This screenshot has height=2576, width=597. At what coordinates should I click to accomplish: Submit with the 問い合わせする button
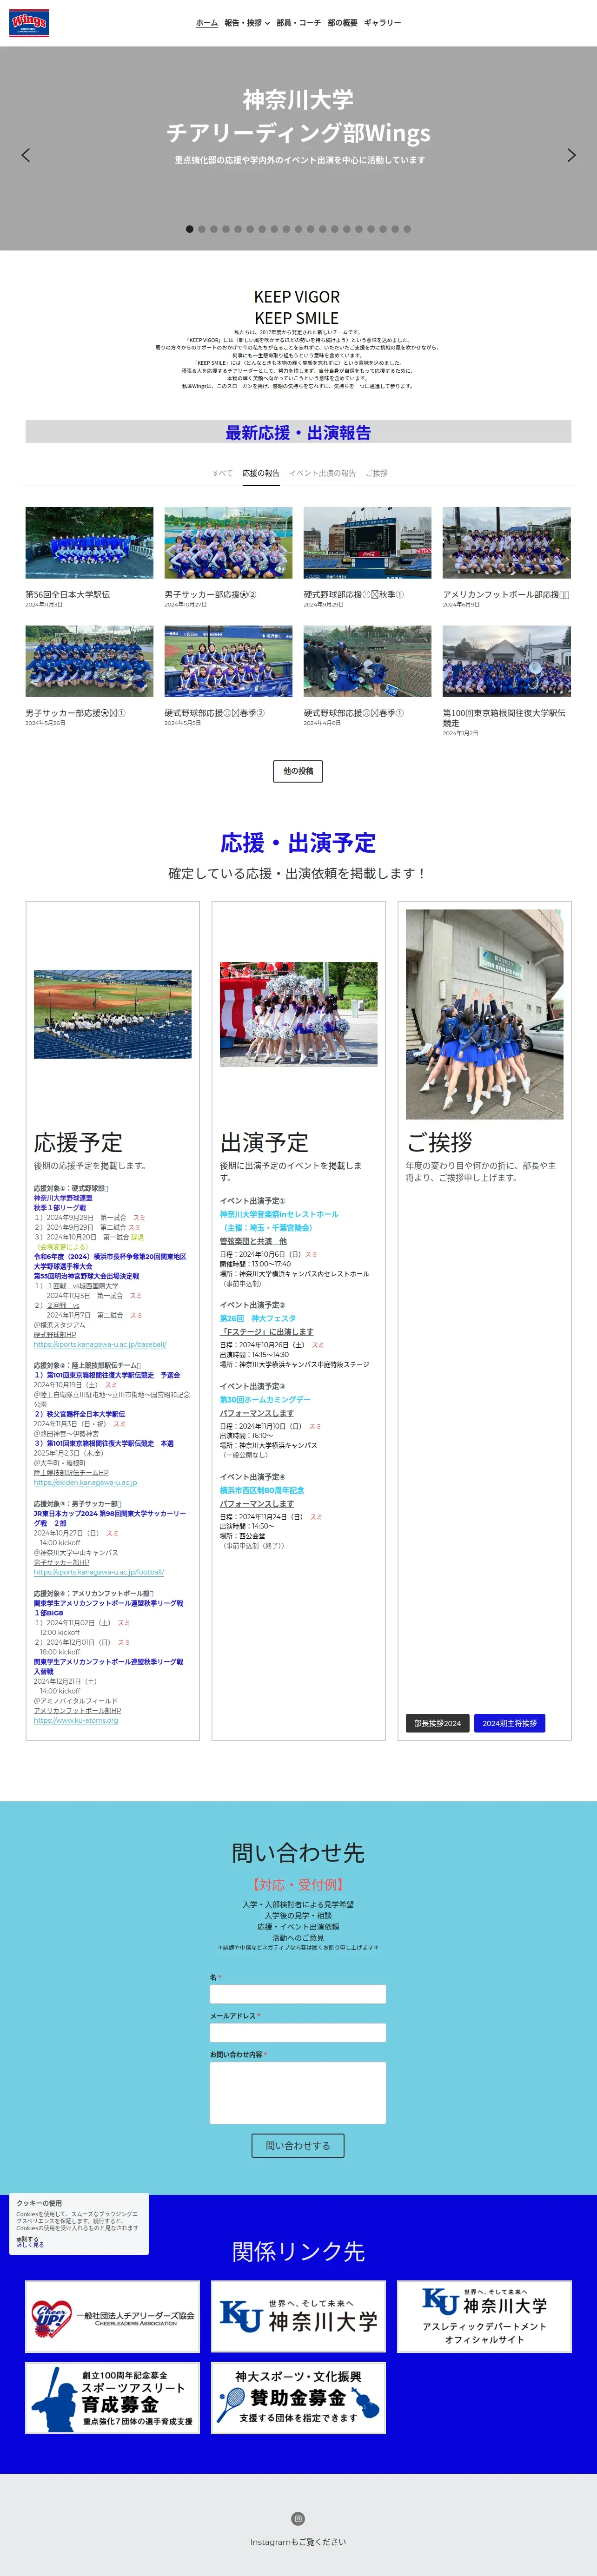(x=298, y=2145)
